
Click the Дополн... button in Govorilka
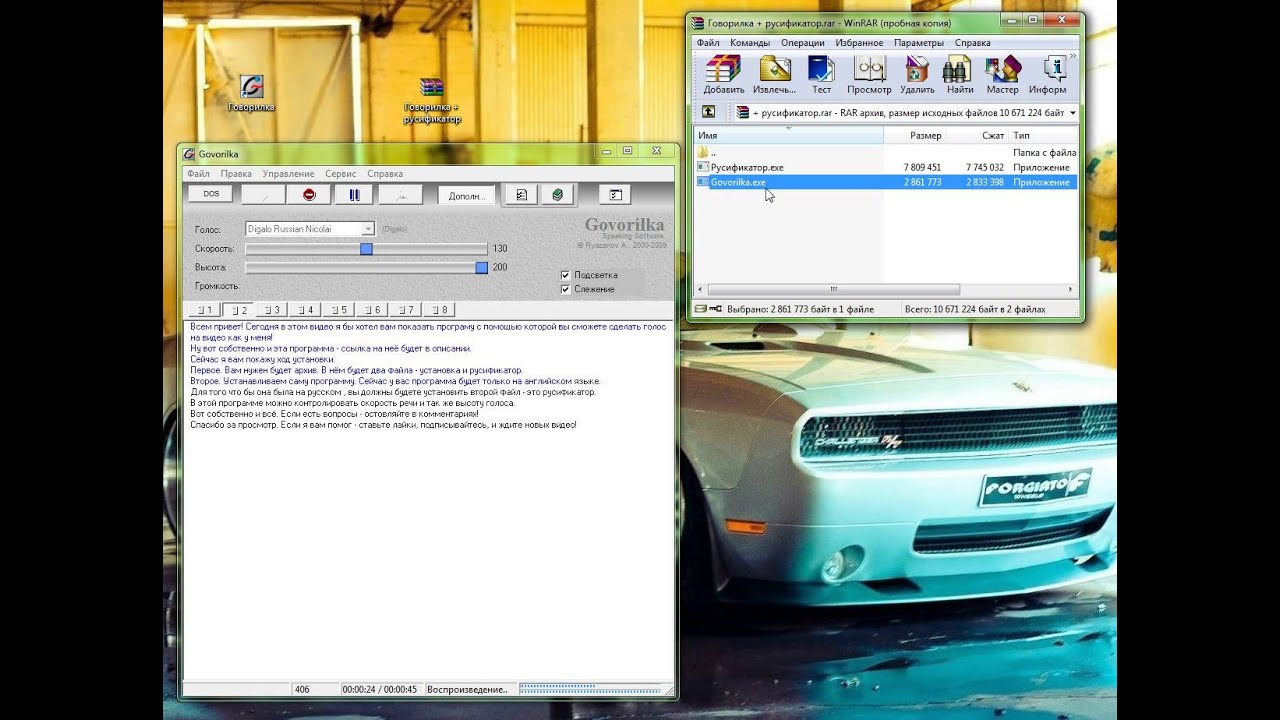click(466, 196)
